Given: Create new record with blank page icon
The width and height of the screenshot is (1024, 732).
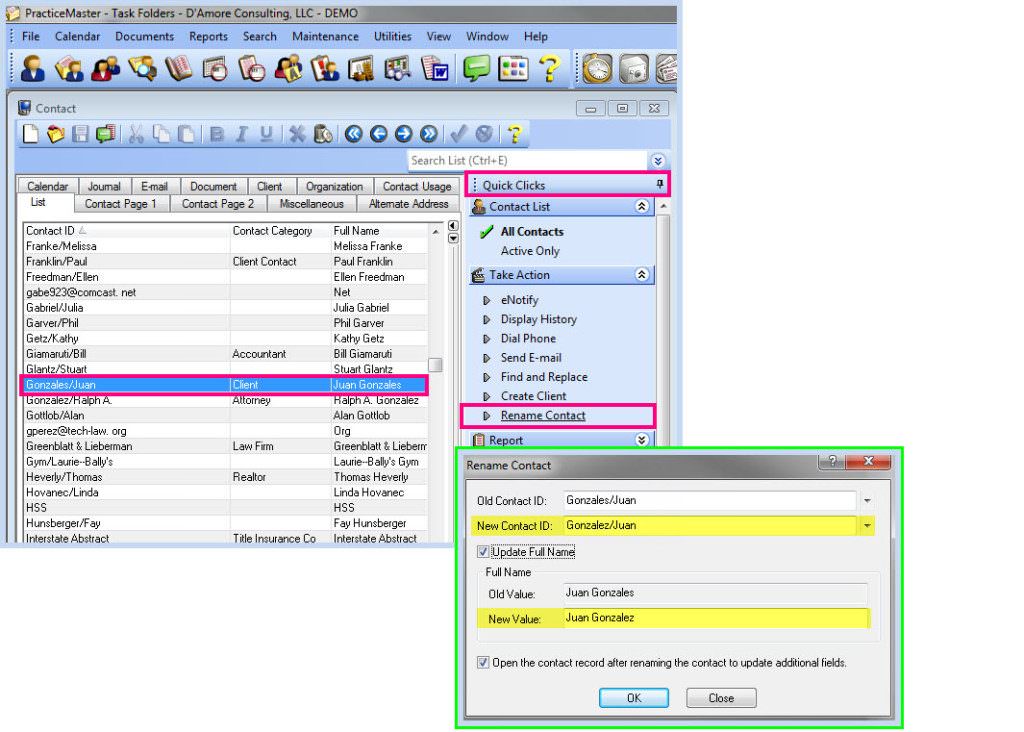Looking at the screenshot, I should pyautogui.click(x=30, y=134).
